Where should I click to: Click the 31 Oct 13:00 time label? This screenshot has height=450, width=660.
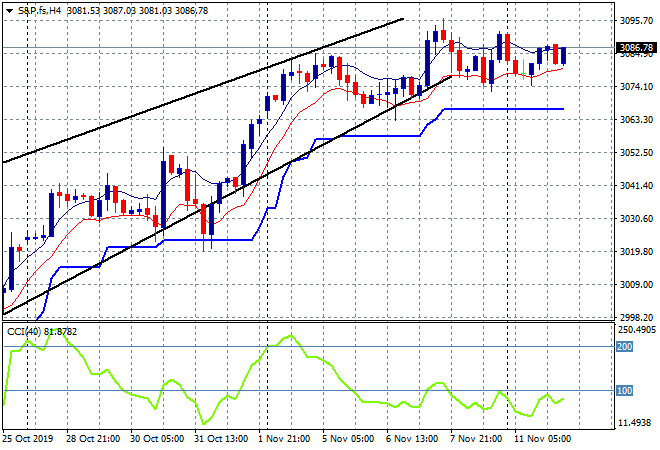(221, 439)
